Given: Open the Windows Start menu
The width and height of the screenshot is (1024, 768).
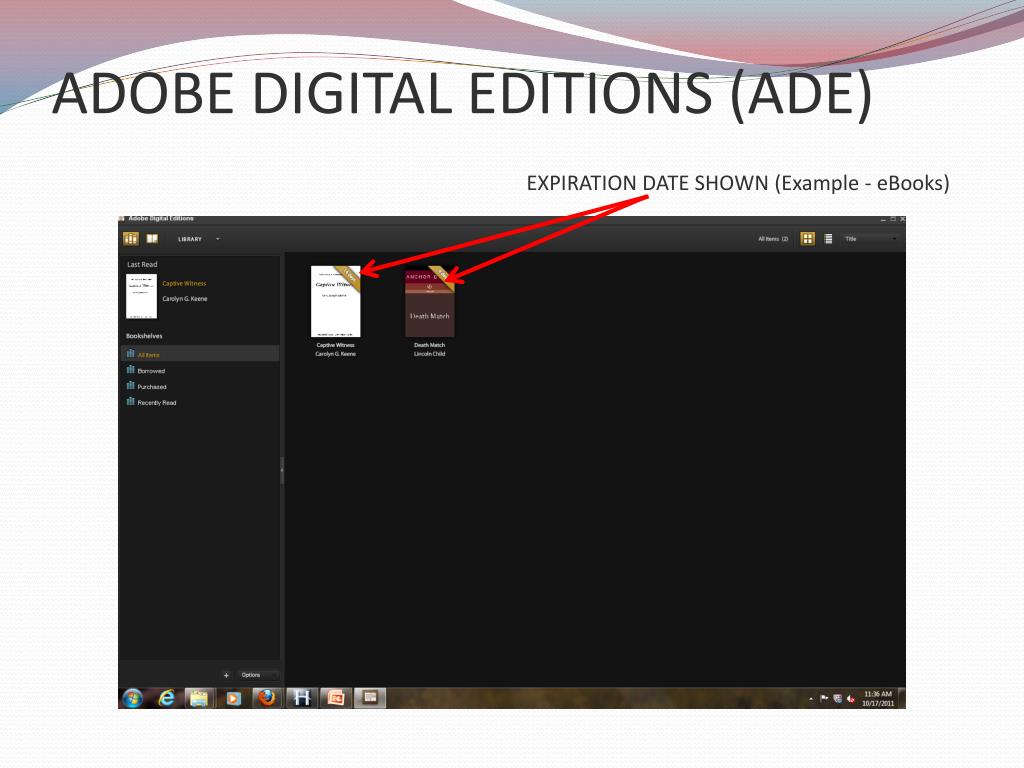Looking at the screenshot, I should [x=133, y=698].
